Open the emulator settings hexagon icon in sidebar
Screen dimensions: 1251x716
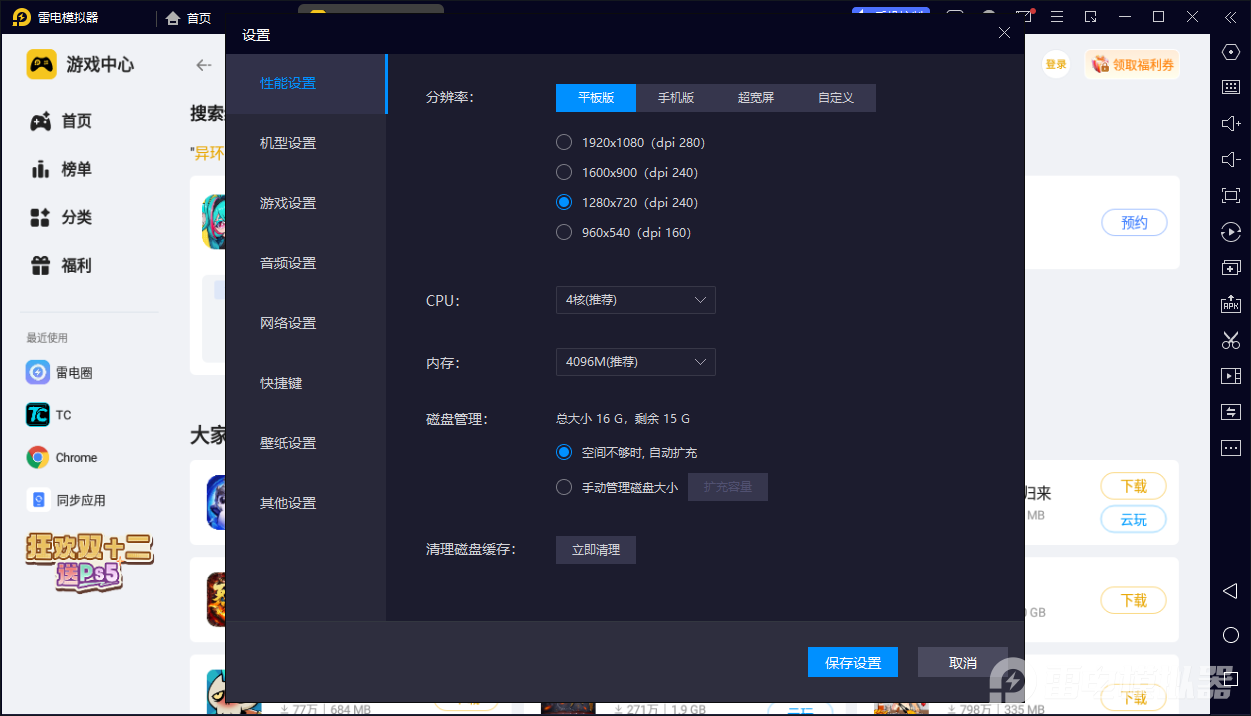pos(1231,51)
